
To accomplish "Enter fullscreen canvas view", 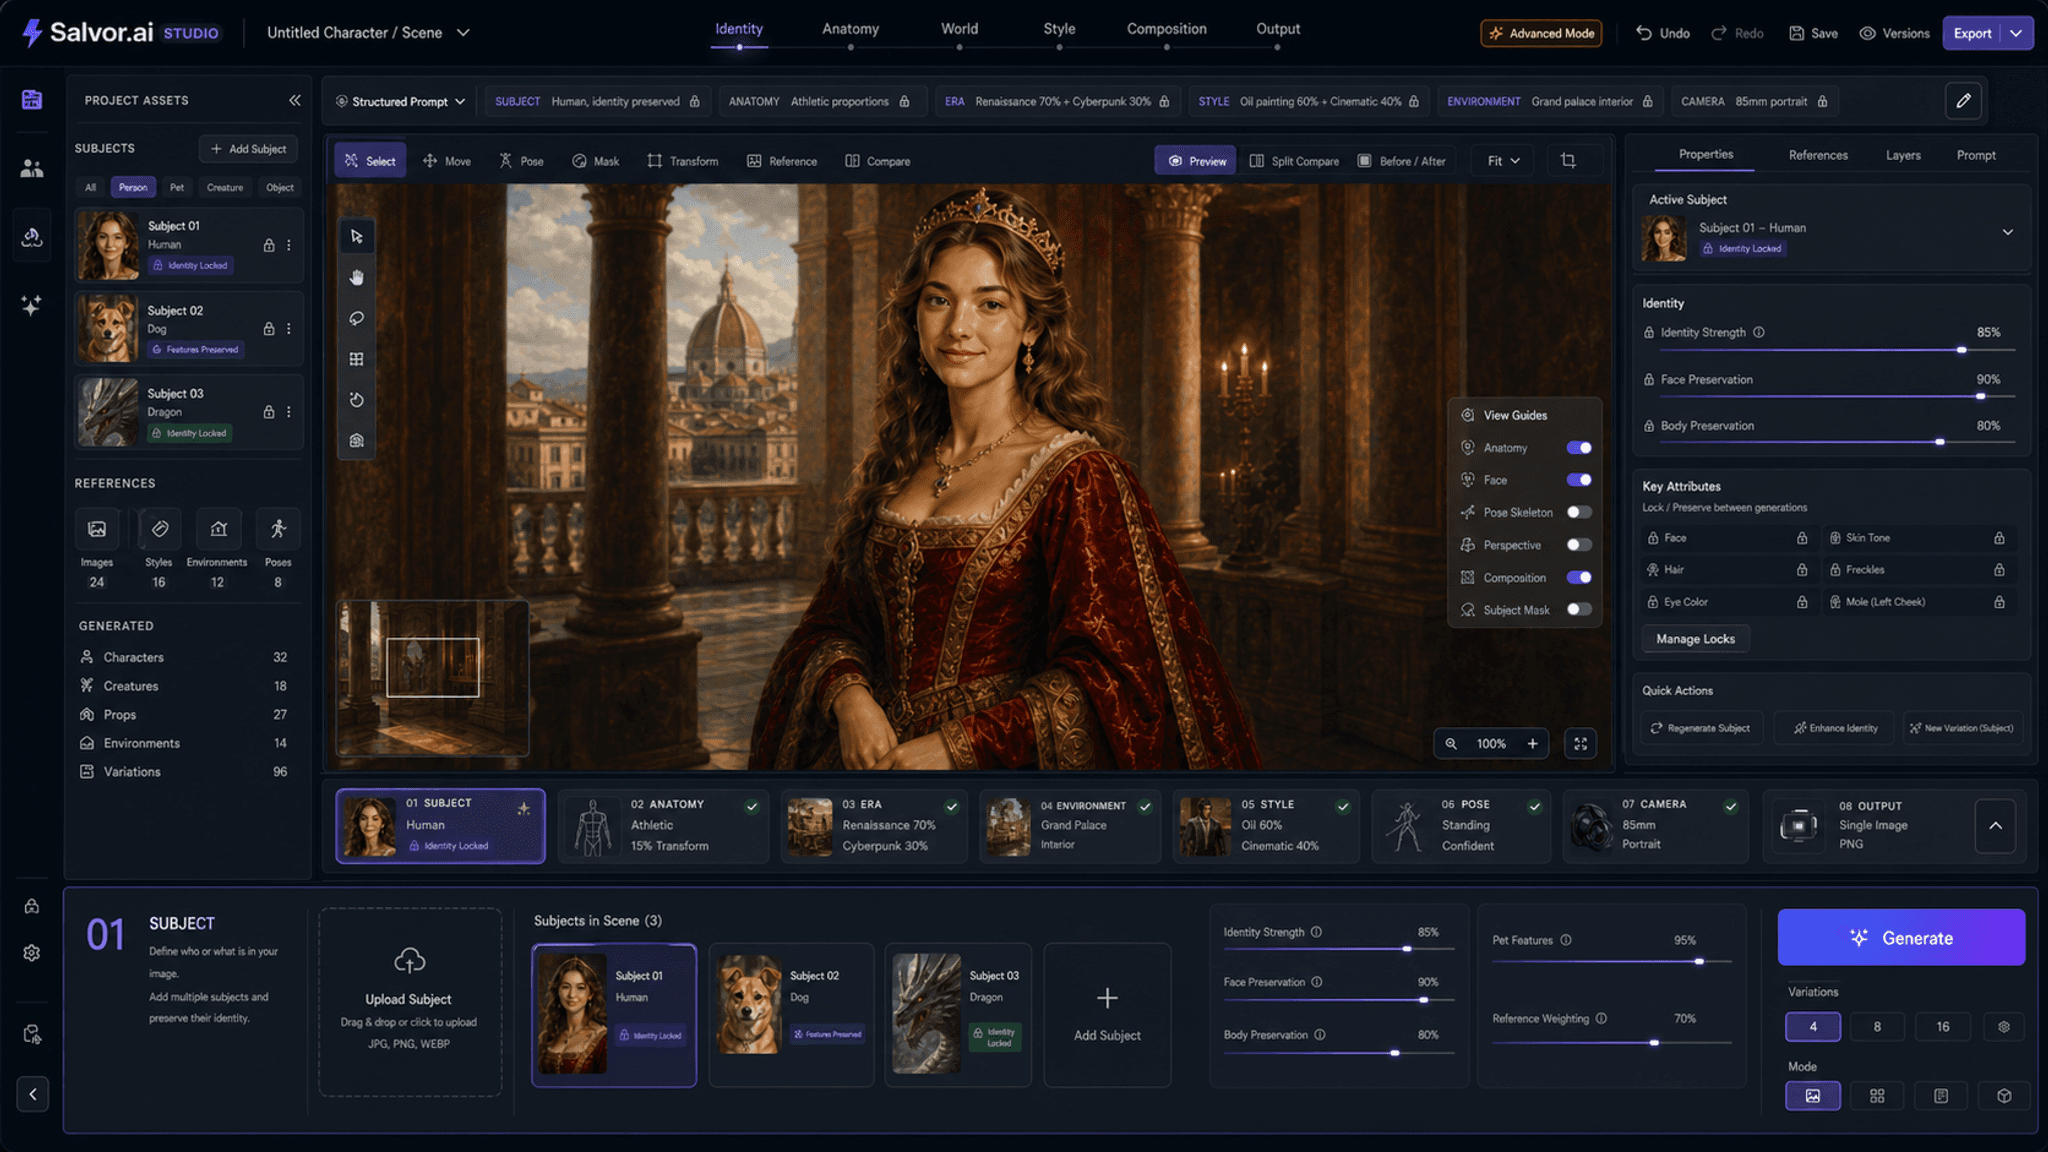I will [x=1581, y=744].
